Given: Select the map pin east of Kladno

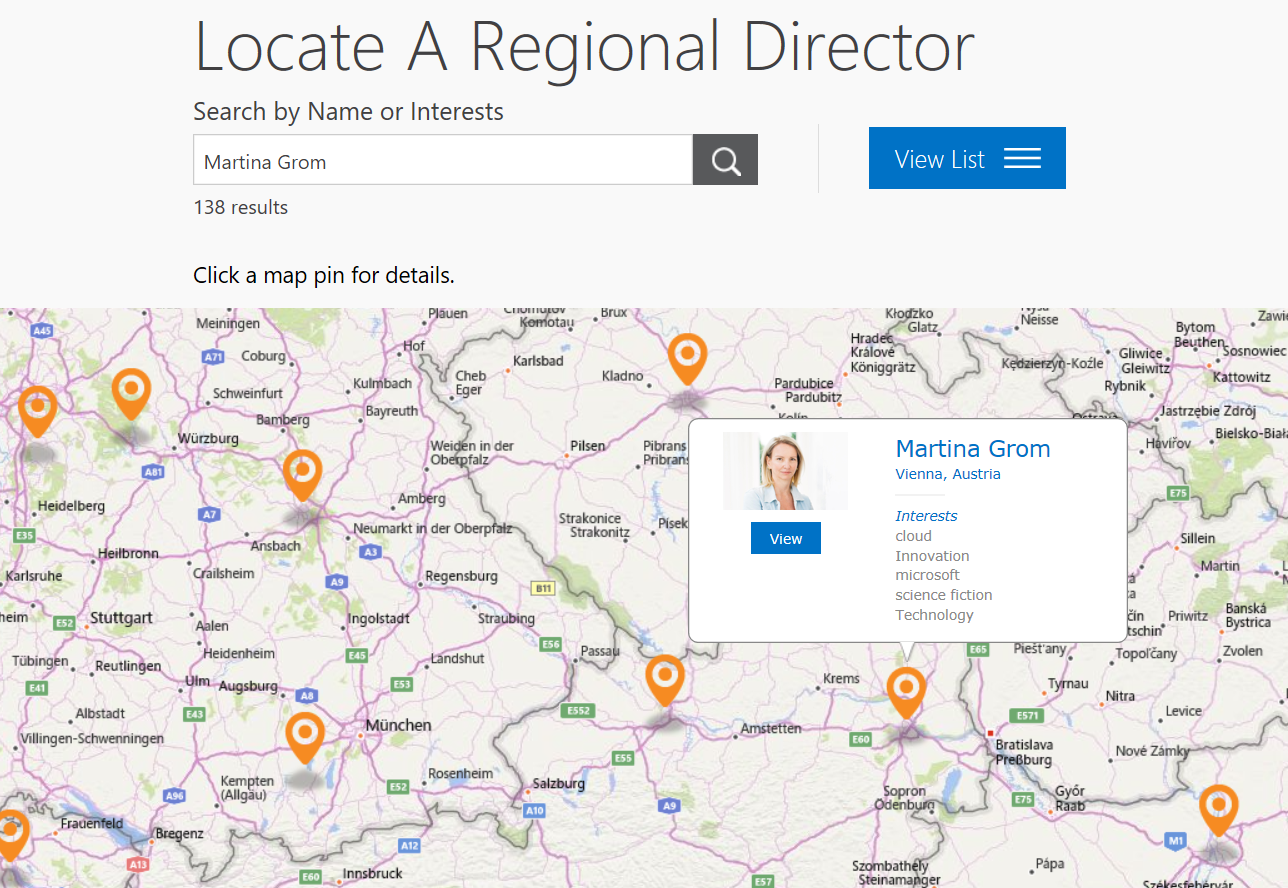Looking at the screenshot, I should (687, 358).
